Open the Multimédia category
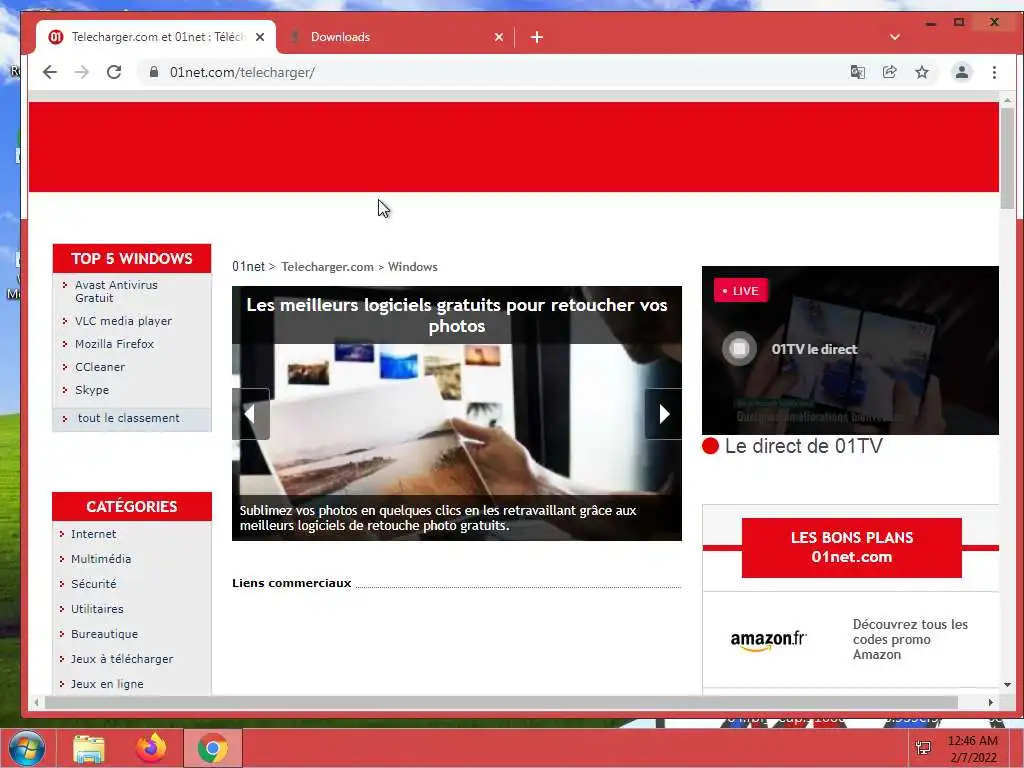This screenshot has height=768, width=1024. tap(101, 559)
